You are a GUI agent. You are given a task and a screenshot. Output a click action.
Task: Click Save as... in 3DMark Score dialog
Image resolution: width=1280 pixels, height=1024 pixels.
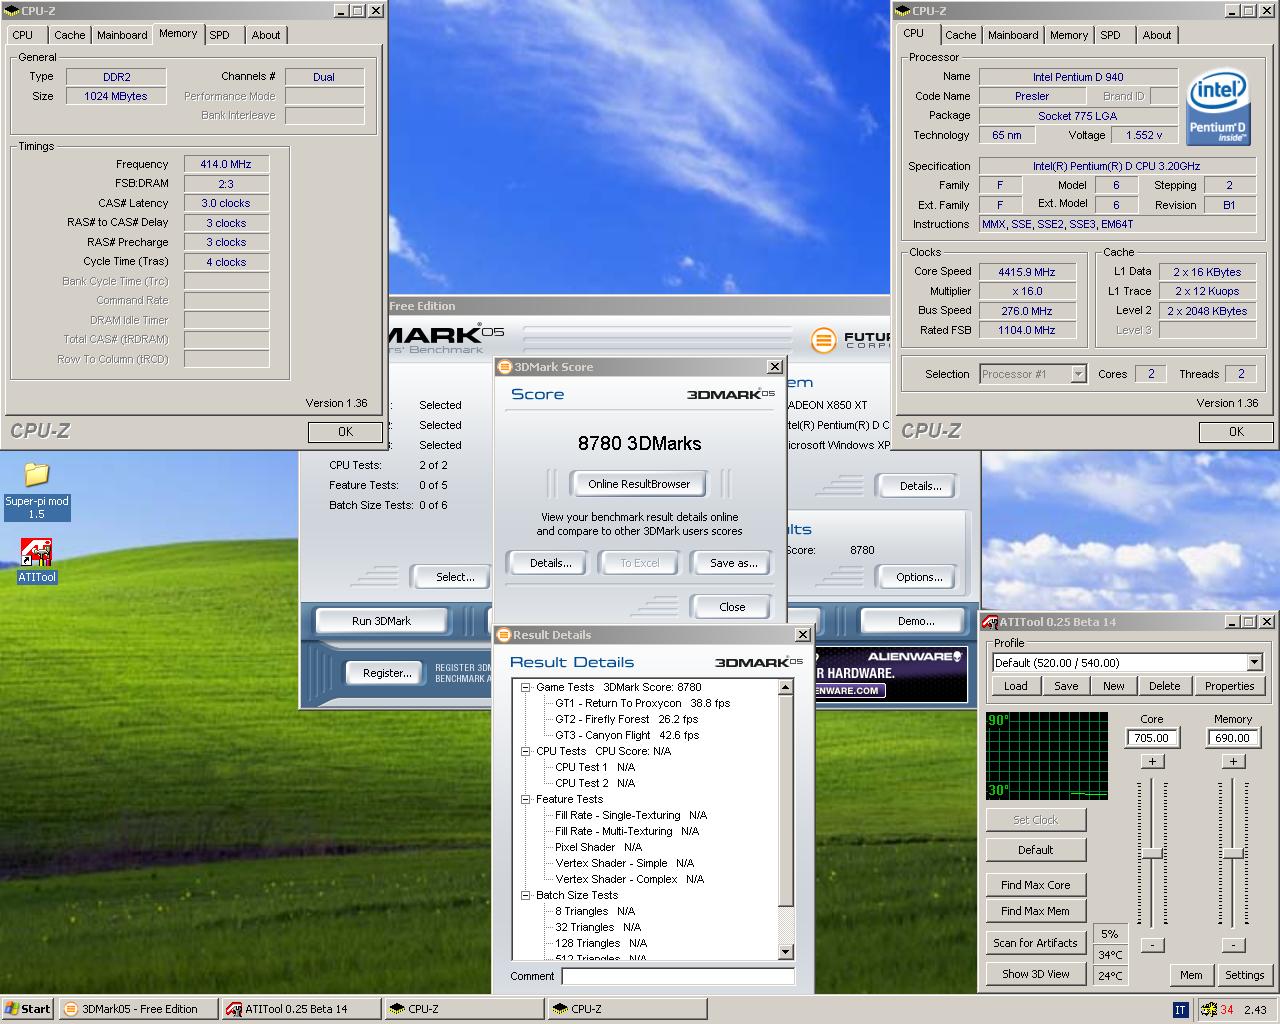coord(733,563)
